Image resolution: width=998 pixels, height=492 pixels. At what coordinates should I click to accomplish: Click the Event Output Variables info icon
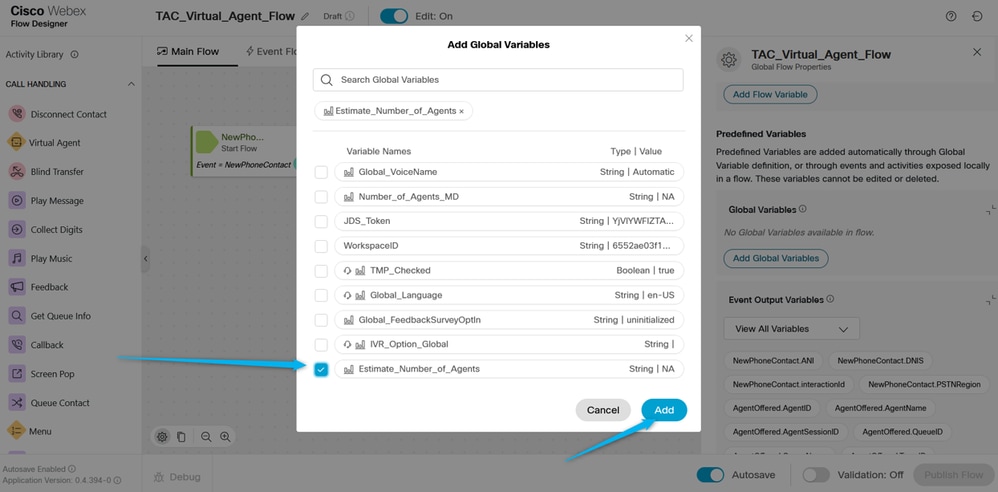coord(830,299)
